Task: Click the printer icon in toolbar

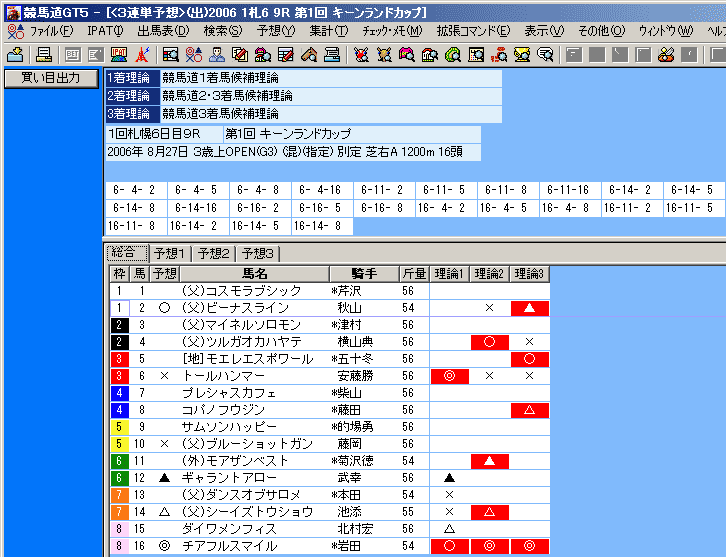Action: 43,54
